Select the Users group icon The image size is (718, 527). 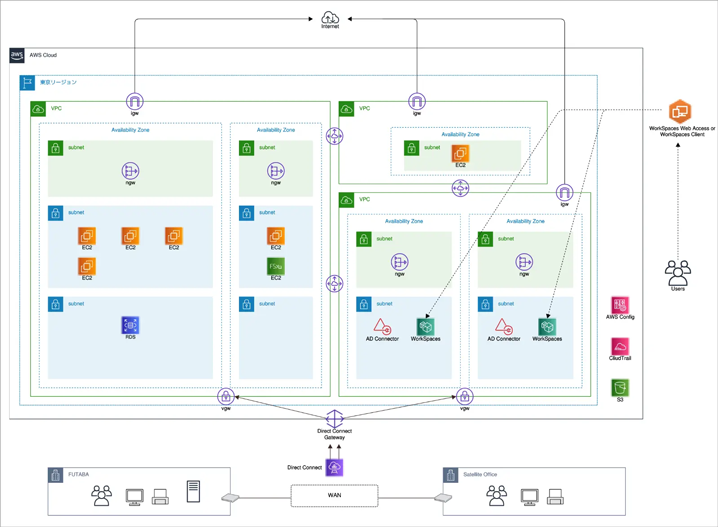pyautogui.click(x=678, y=271)
